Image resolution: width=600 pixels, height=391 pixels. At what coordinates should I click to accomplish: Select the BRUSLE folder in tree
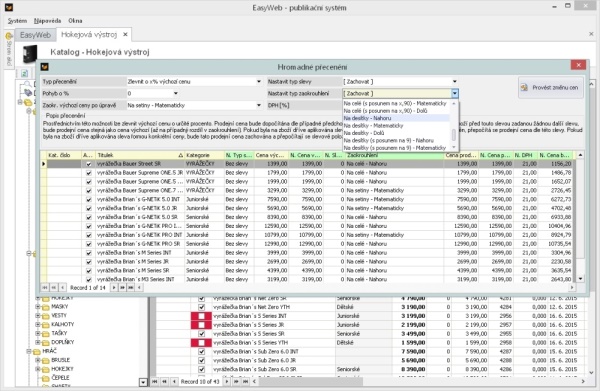pos(56,360)
